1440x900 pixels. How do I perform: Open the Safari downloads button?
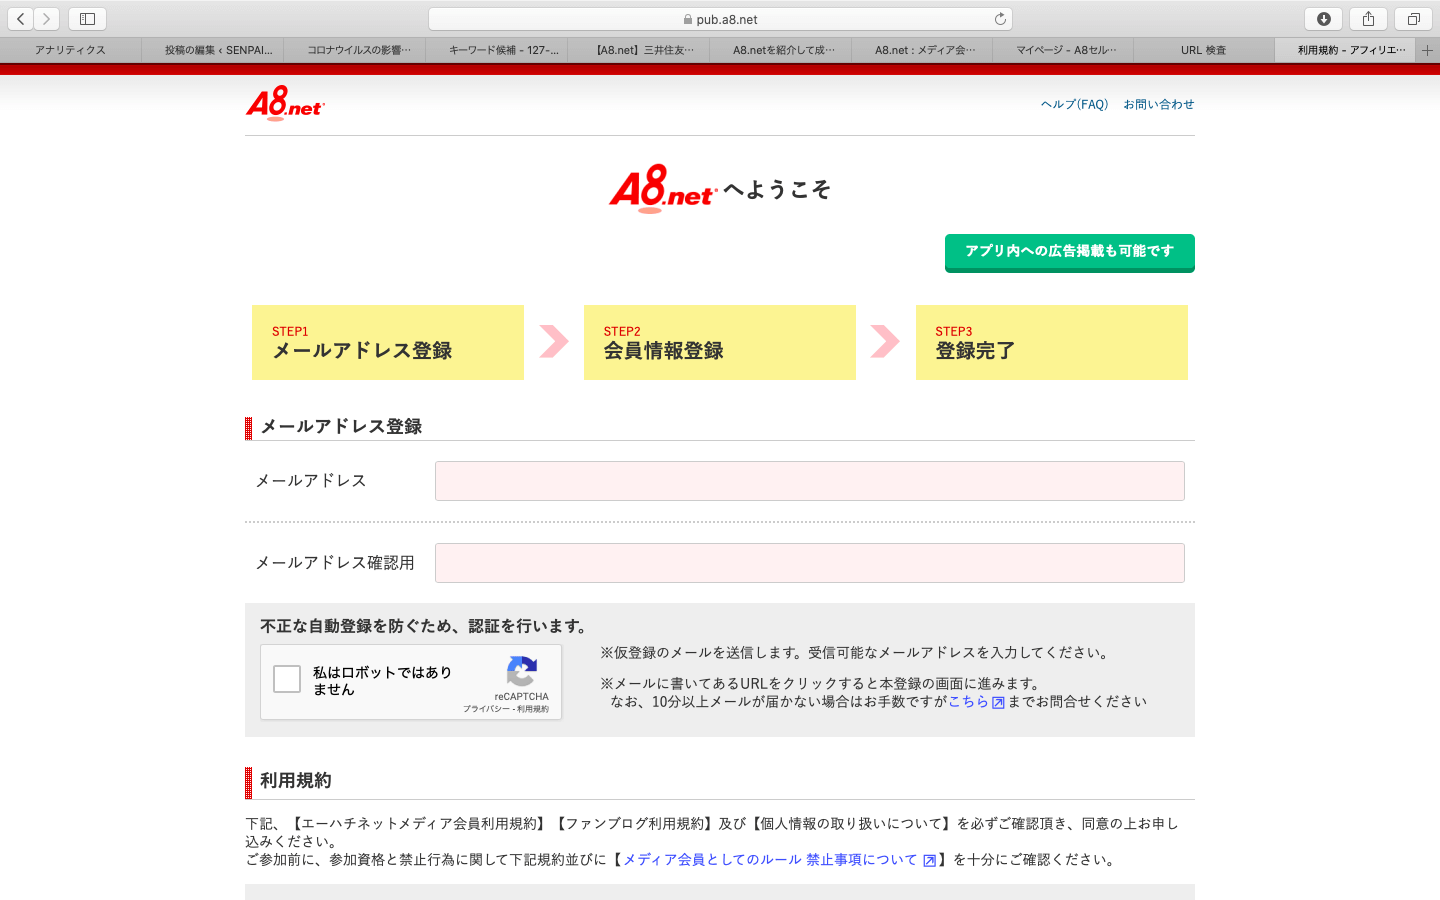1324,19
